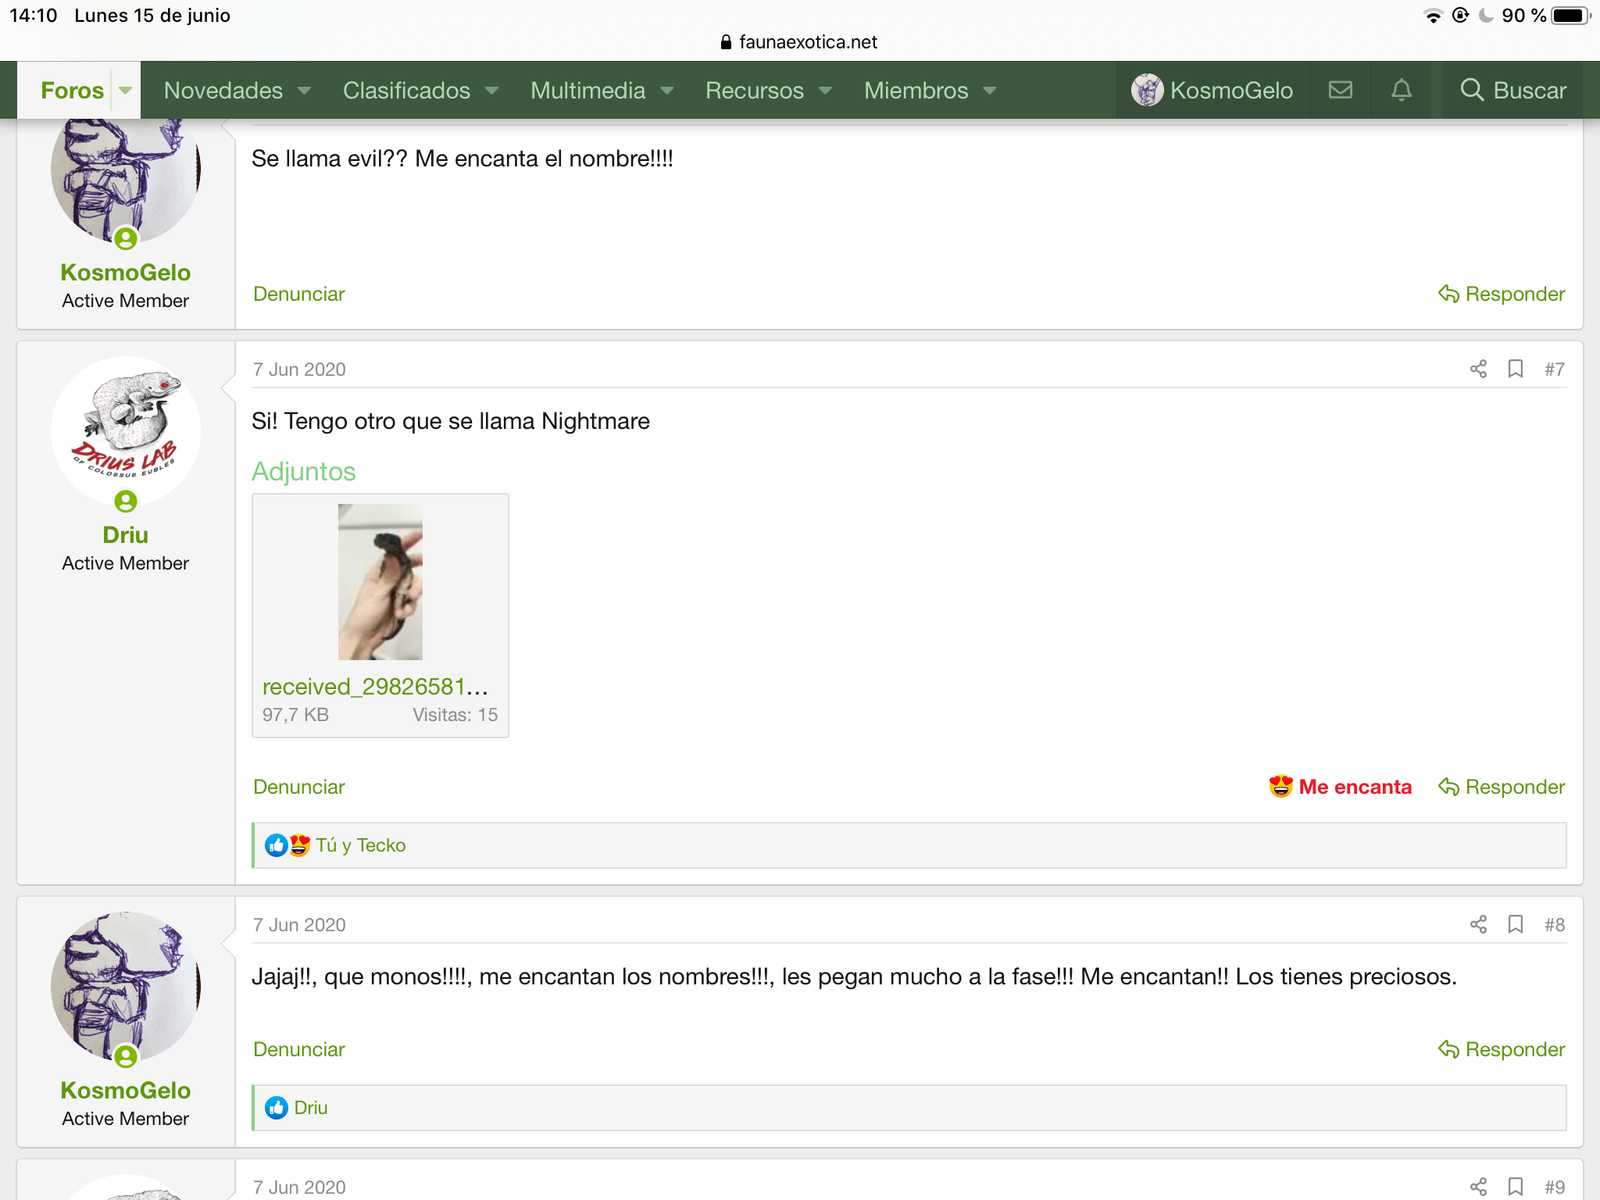Toggle bookmark on post #8

coord(1515,925)
